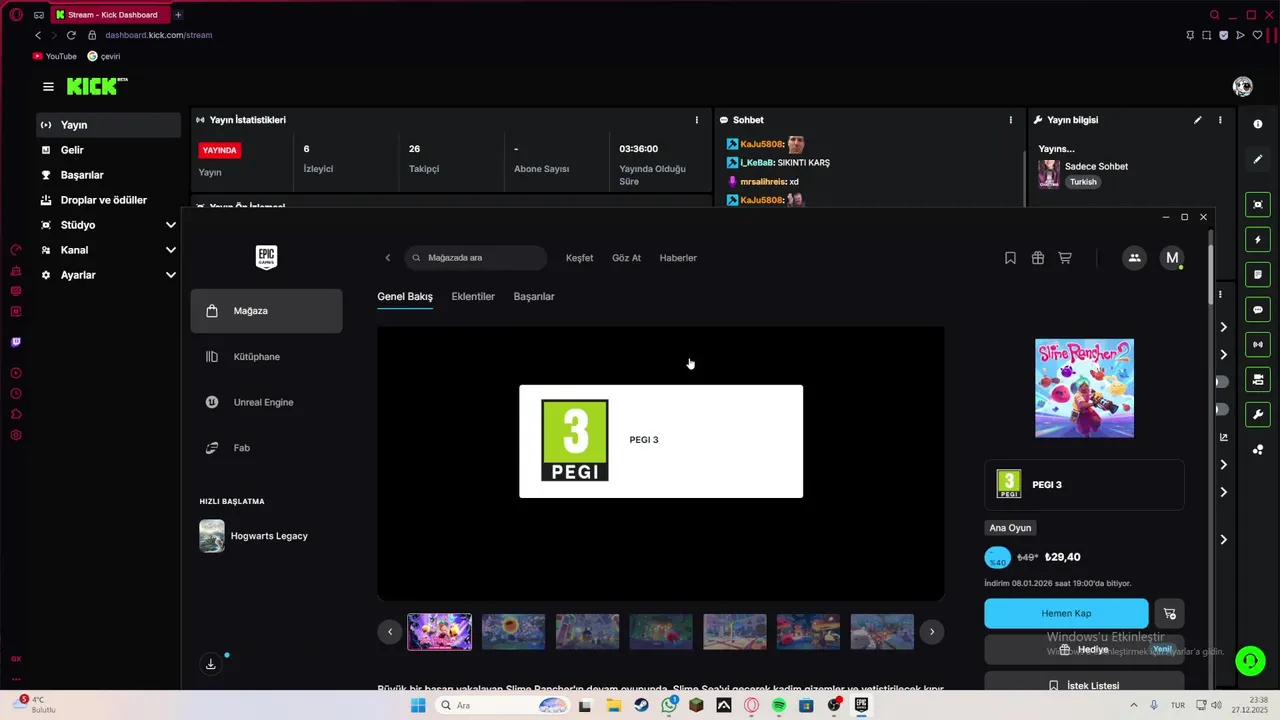Open the friends icon in Epic launcher
Screen dimensions: 1280x720
click(1134, 258)
